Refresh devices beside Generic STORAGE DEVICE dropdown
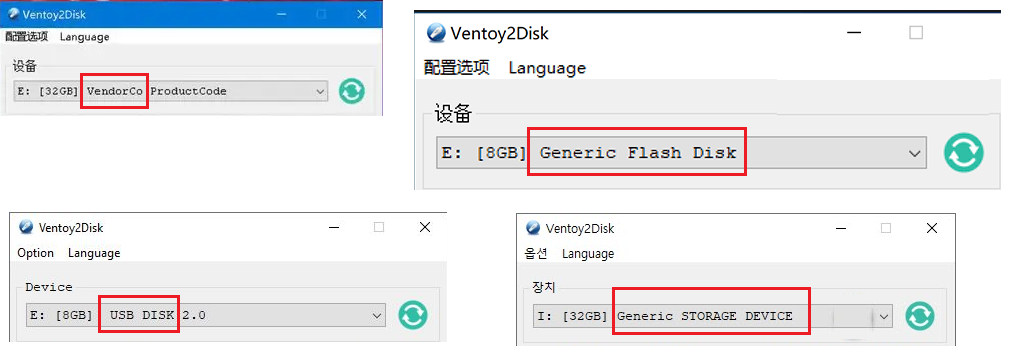This screenshot has height=363, width=1026. [919, 316]
